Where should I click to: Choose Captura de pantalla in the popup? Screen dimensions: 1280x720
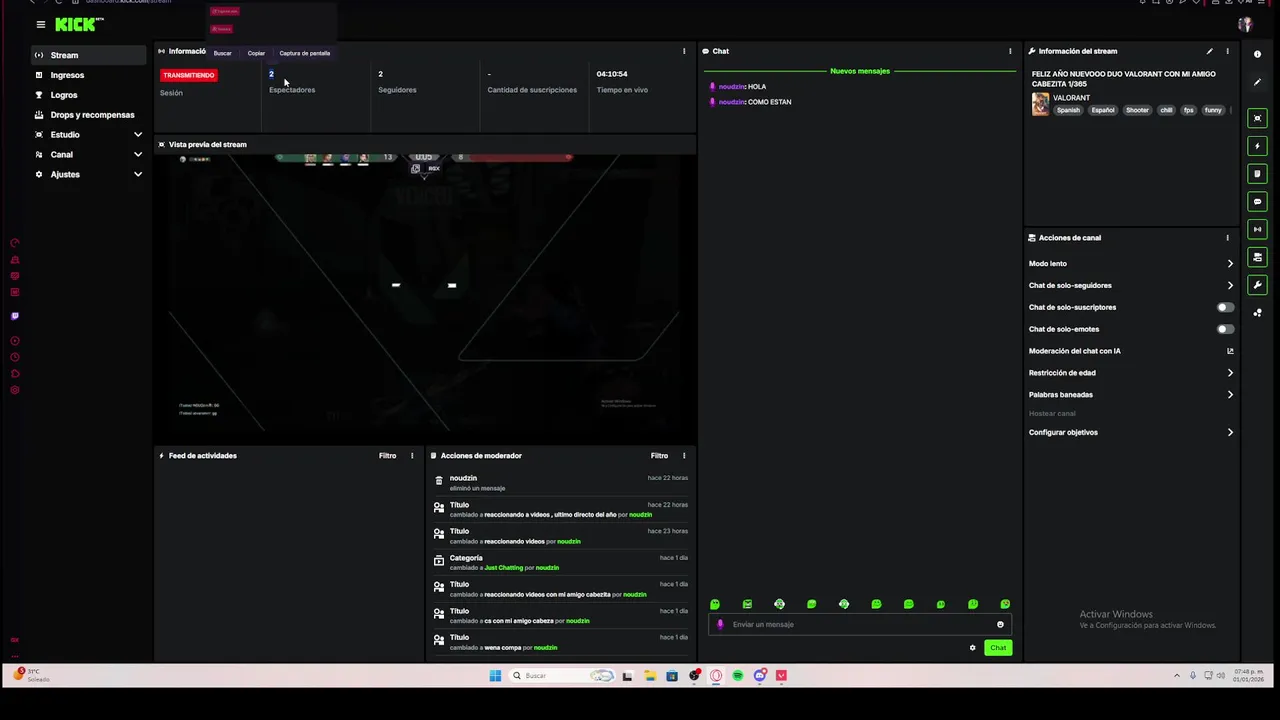tap(304, 53)
